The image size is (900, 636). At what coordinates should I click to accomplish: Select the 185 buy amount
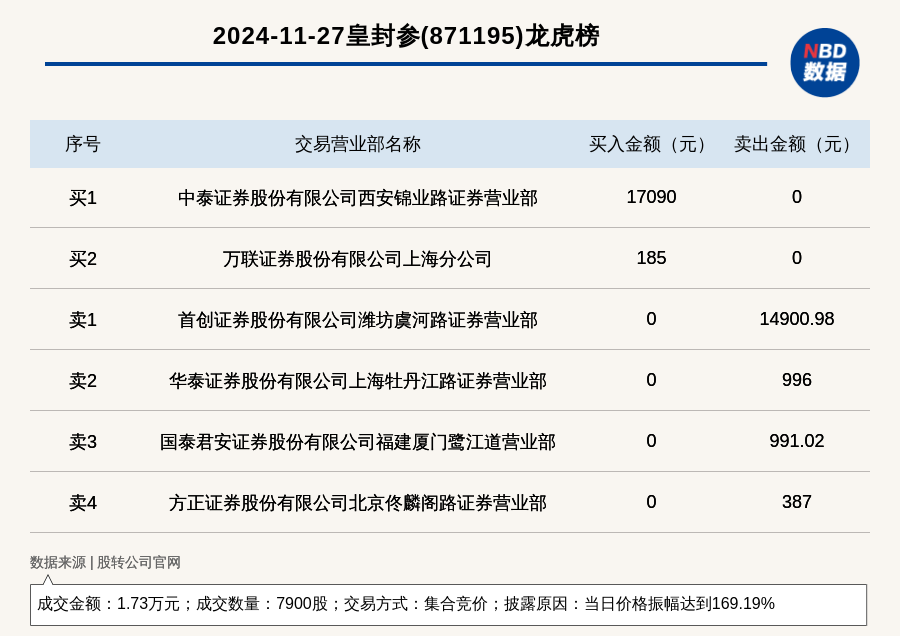point(651,258)
